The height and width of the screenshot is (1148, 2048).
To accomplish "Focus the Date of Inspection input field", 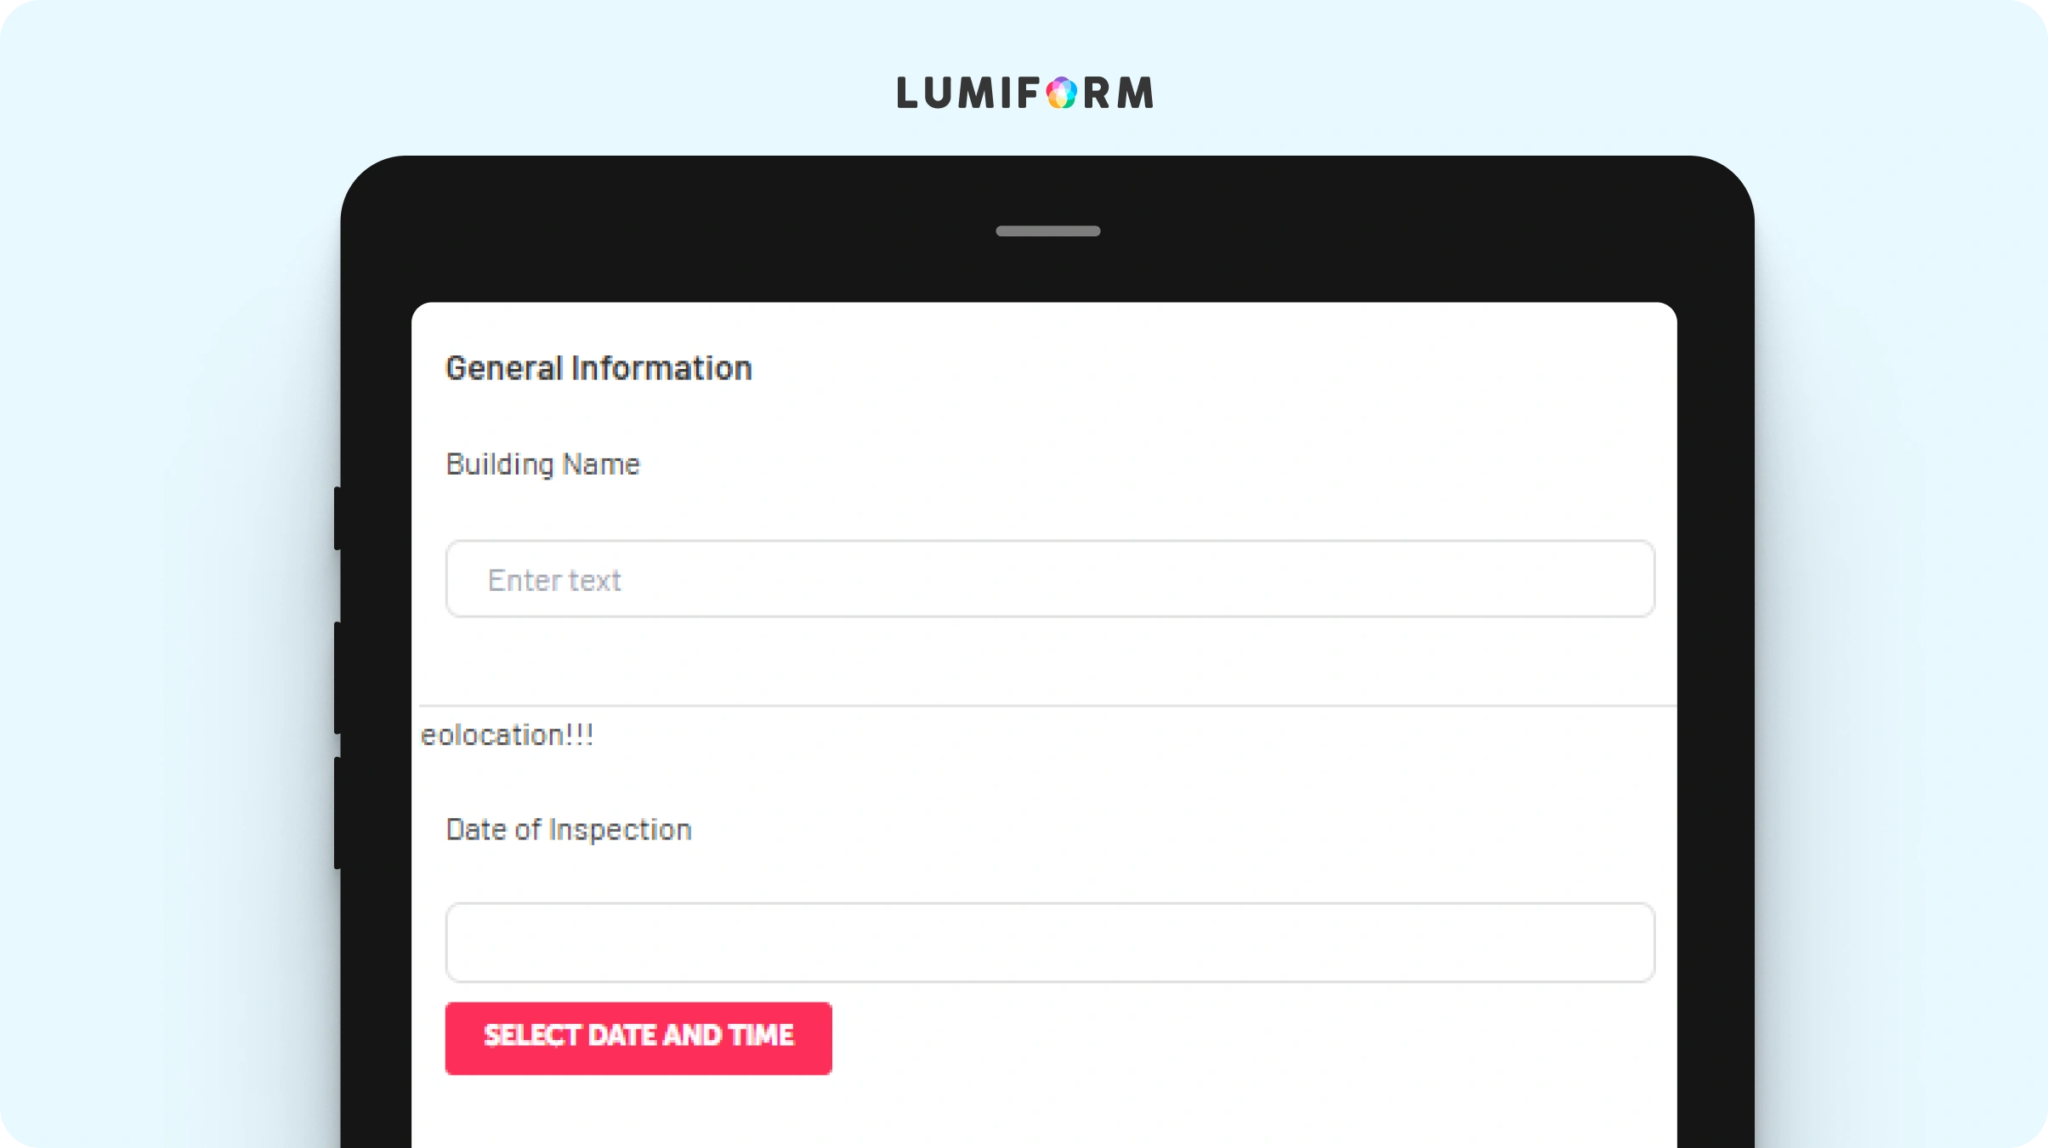I will coord(1050,942).
